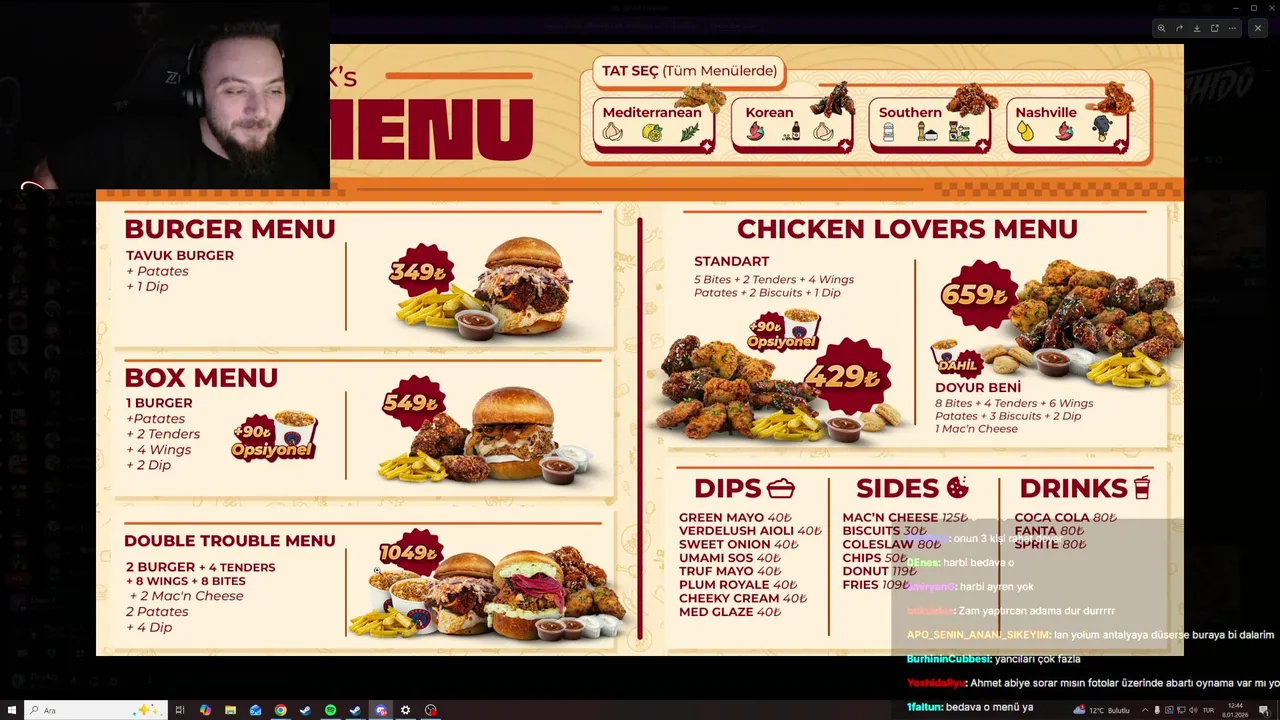1280x720 pixels.
Task: Open the clock and calendar showing 12:44
Action: 1237,710
